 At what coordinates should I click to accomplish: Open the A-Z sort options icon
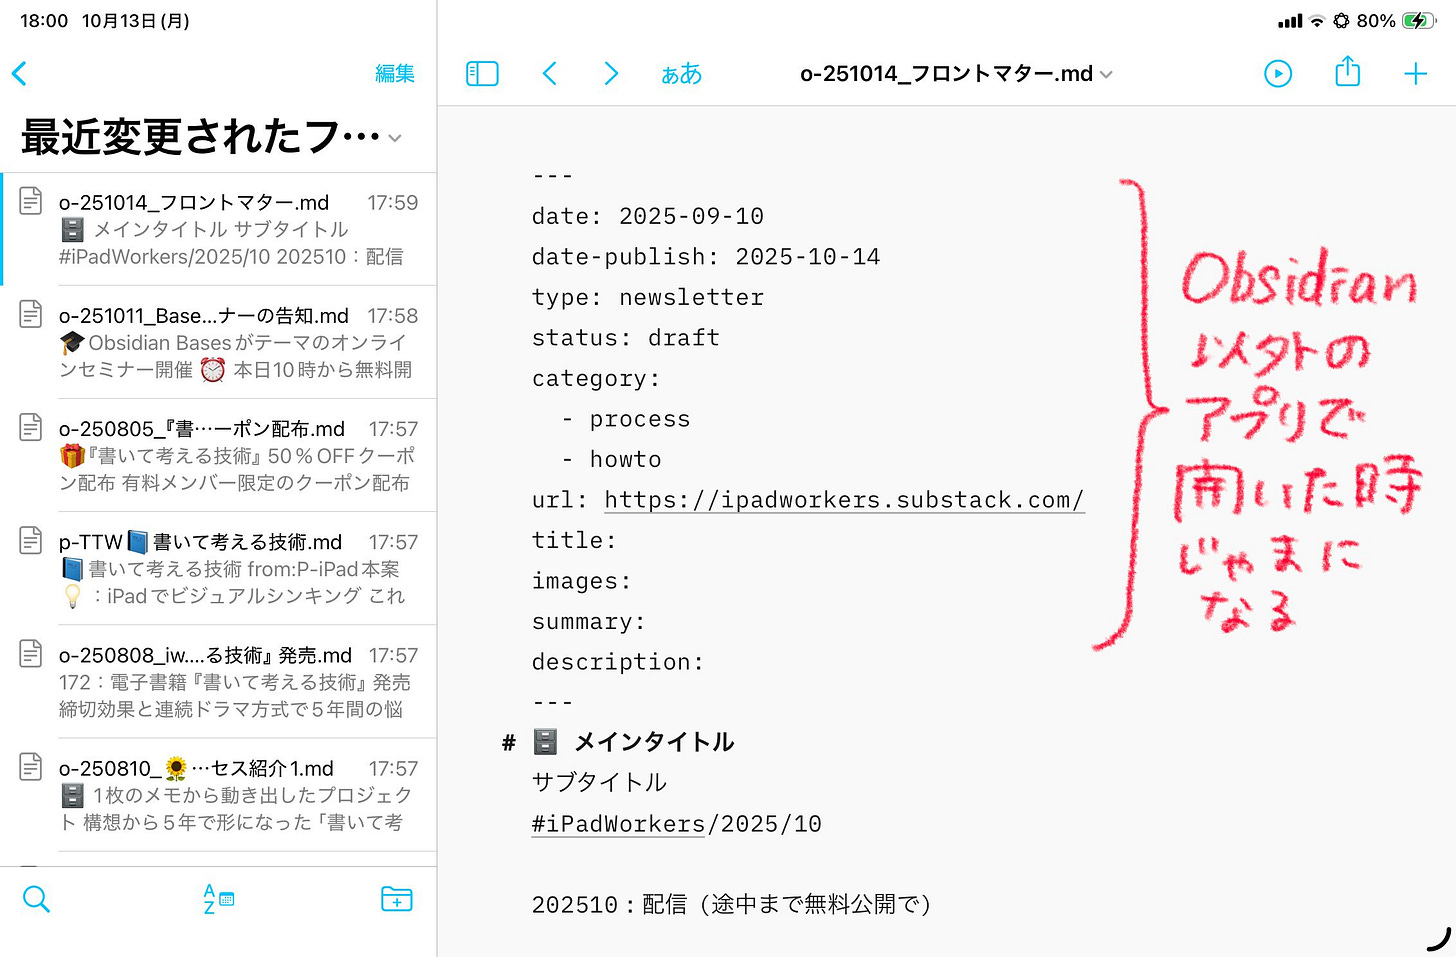[x=218, y=899]
